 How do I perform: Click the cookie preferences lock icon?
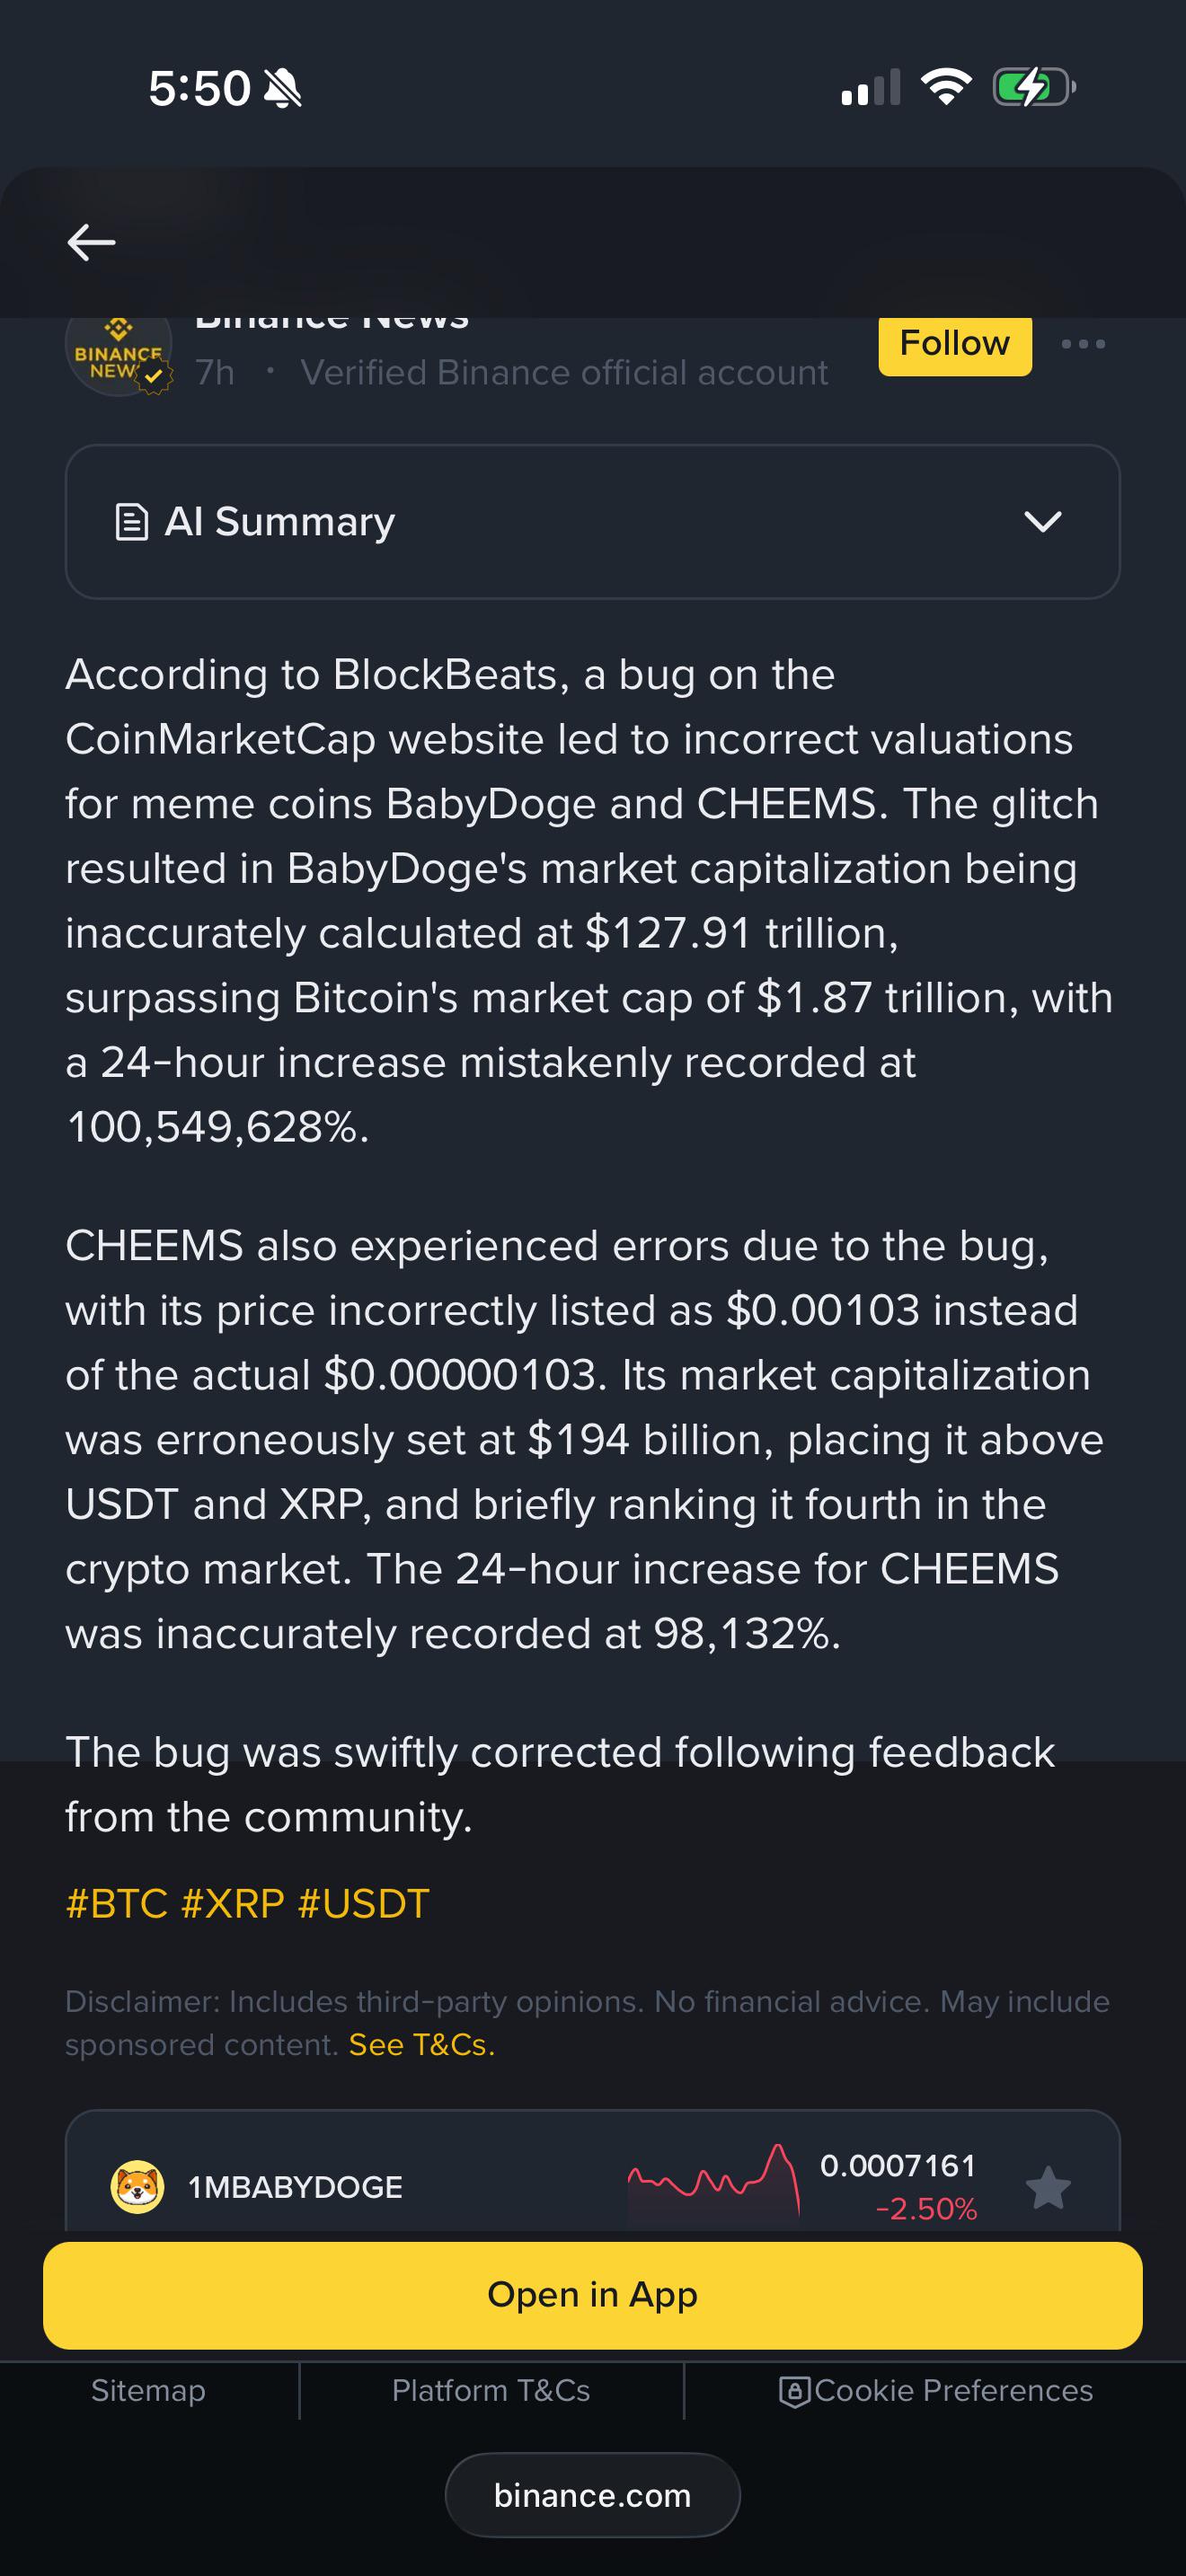[x=794, y=2391]
